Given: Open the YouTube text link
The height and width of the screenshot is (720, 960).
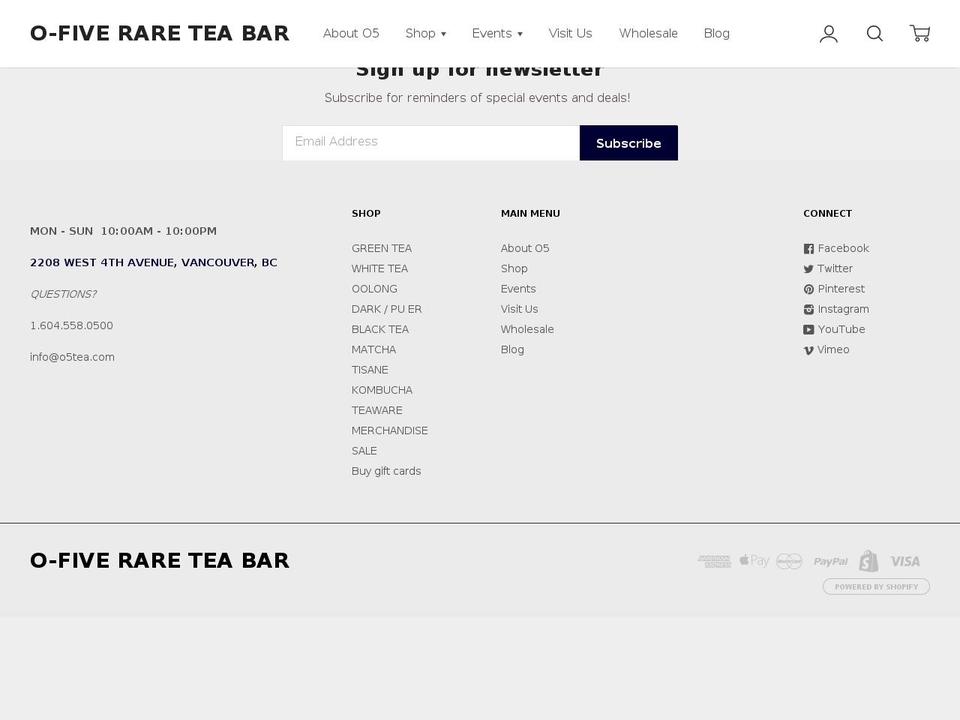Looking at the screenshot, I should coord(841,329).
